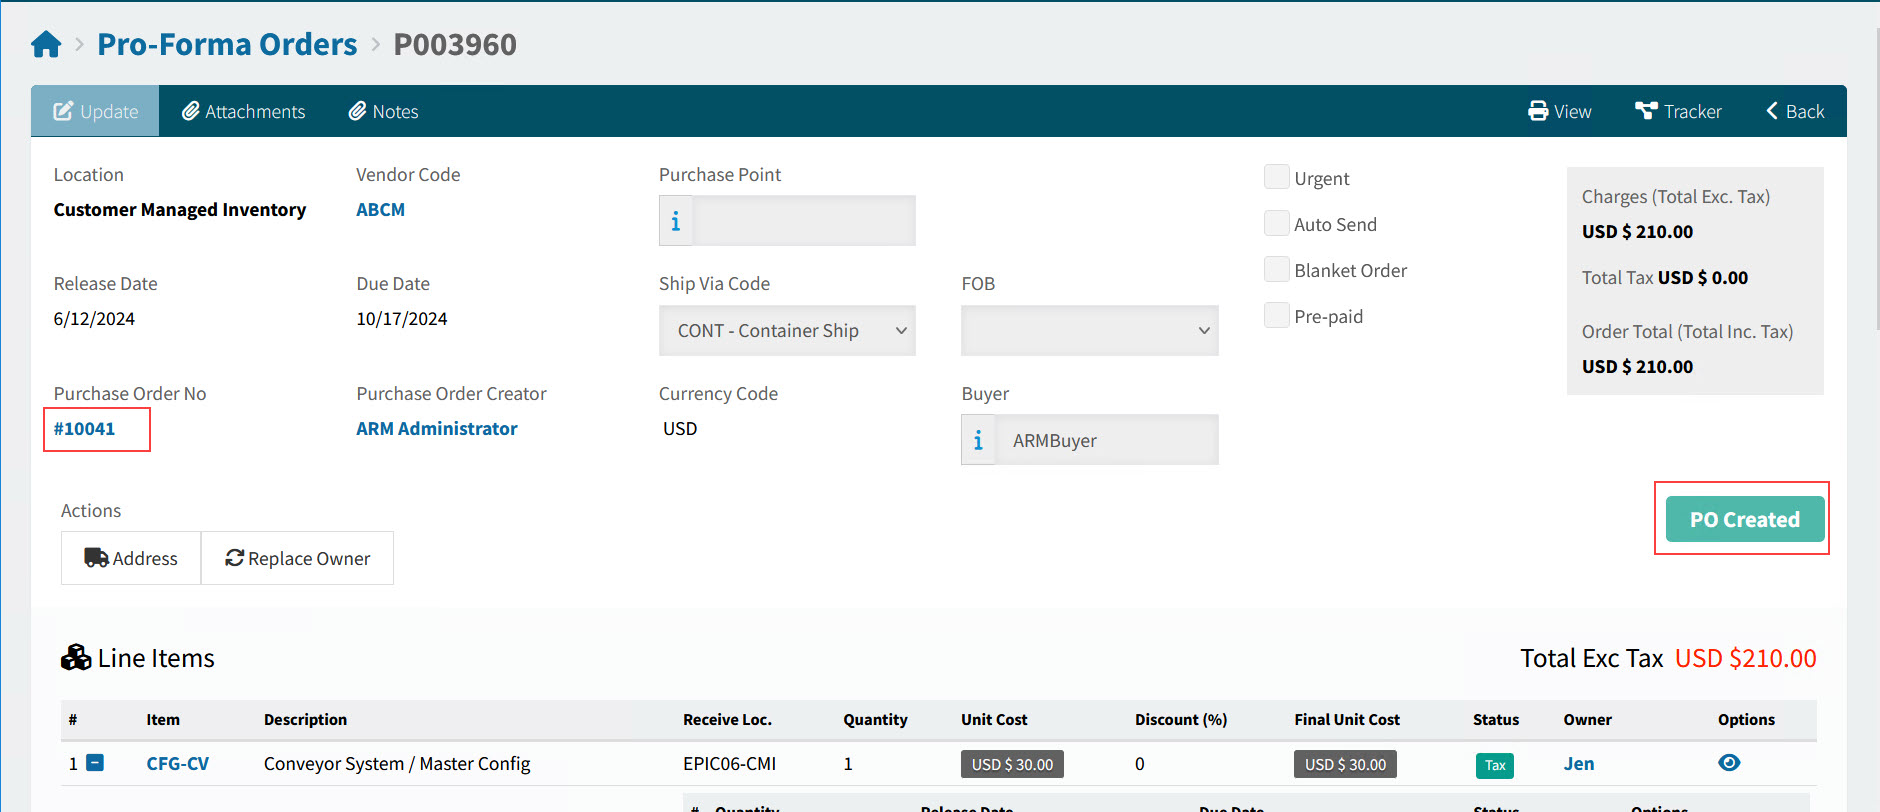Open the Tracker view
The width and height of the screenshot is (1880, 812).
coord(1678,111)
